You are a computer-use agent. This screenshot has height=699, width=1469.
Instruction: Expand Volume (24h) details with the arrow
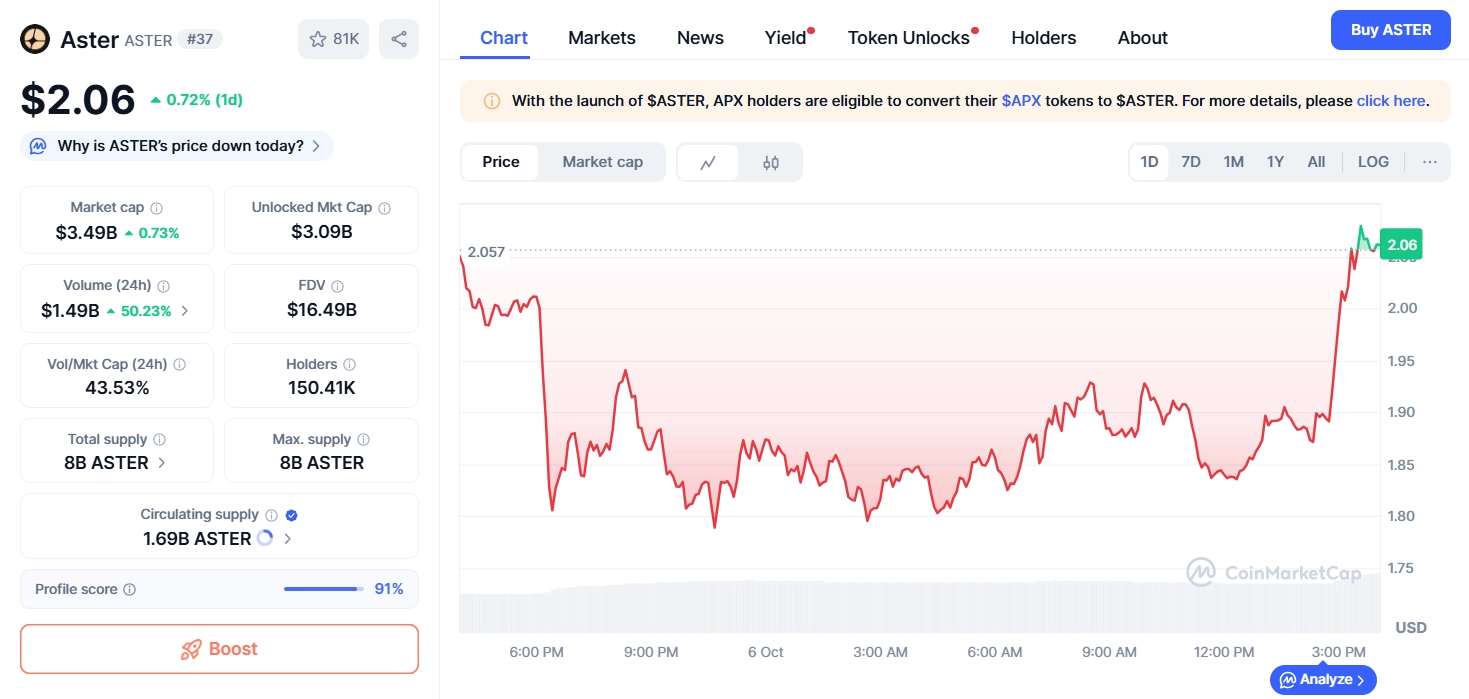[x=184, y=311]
